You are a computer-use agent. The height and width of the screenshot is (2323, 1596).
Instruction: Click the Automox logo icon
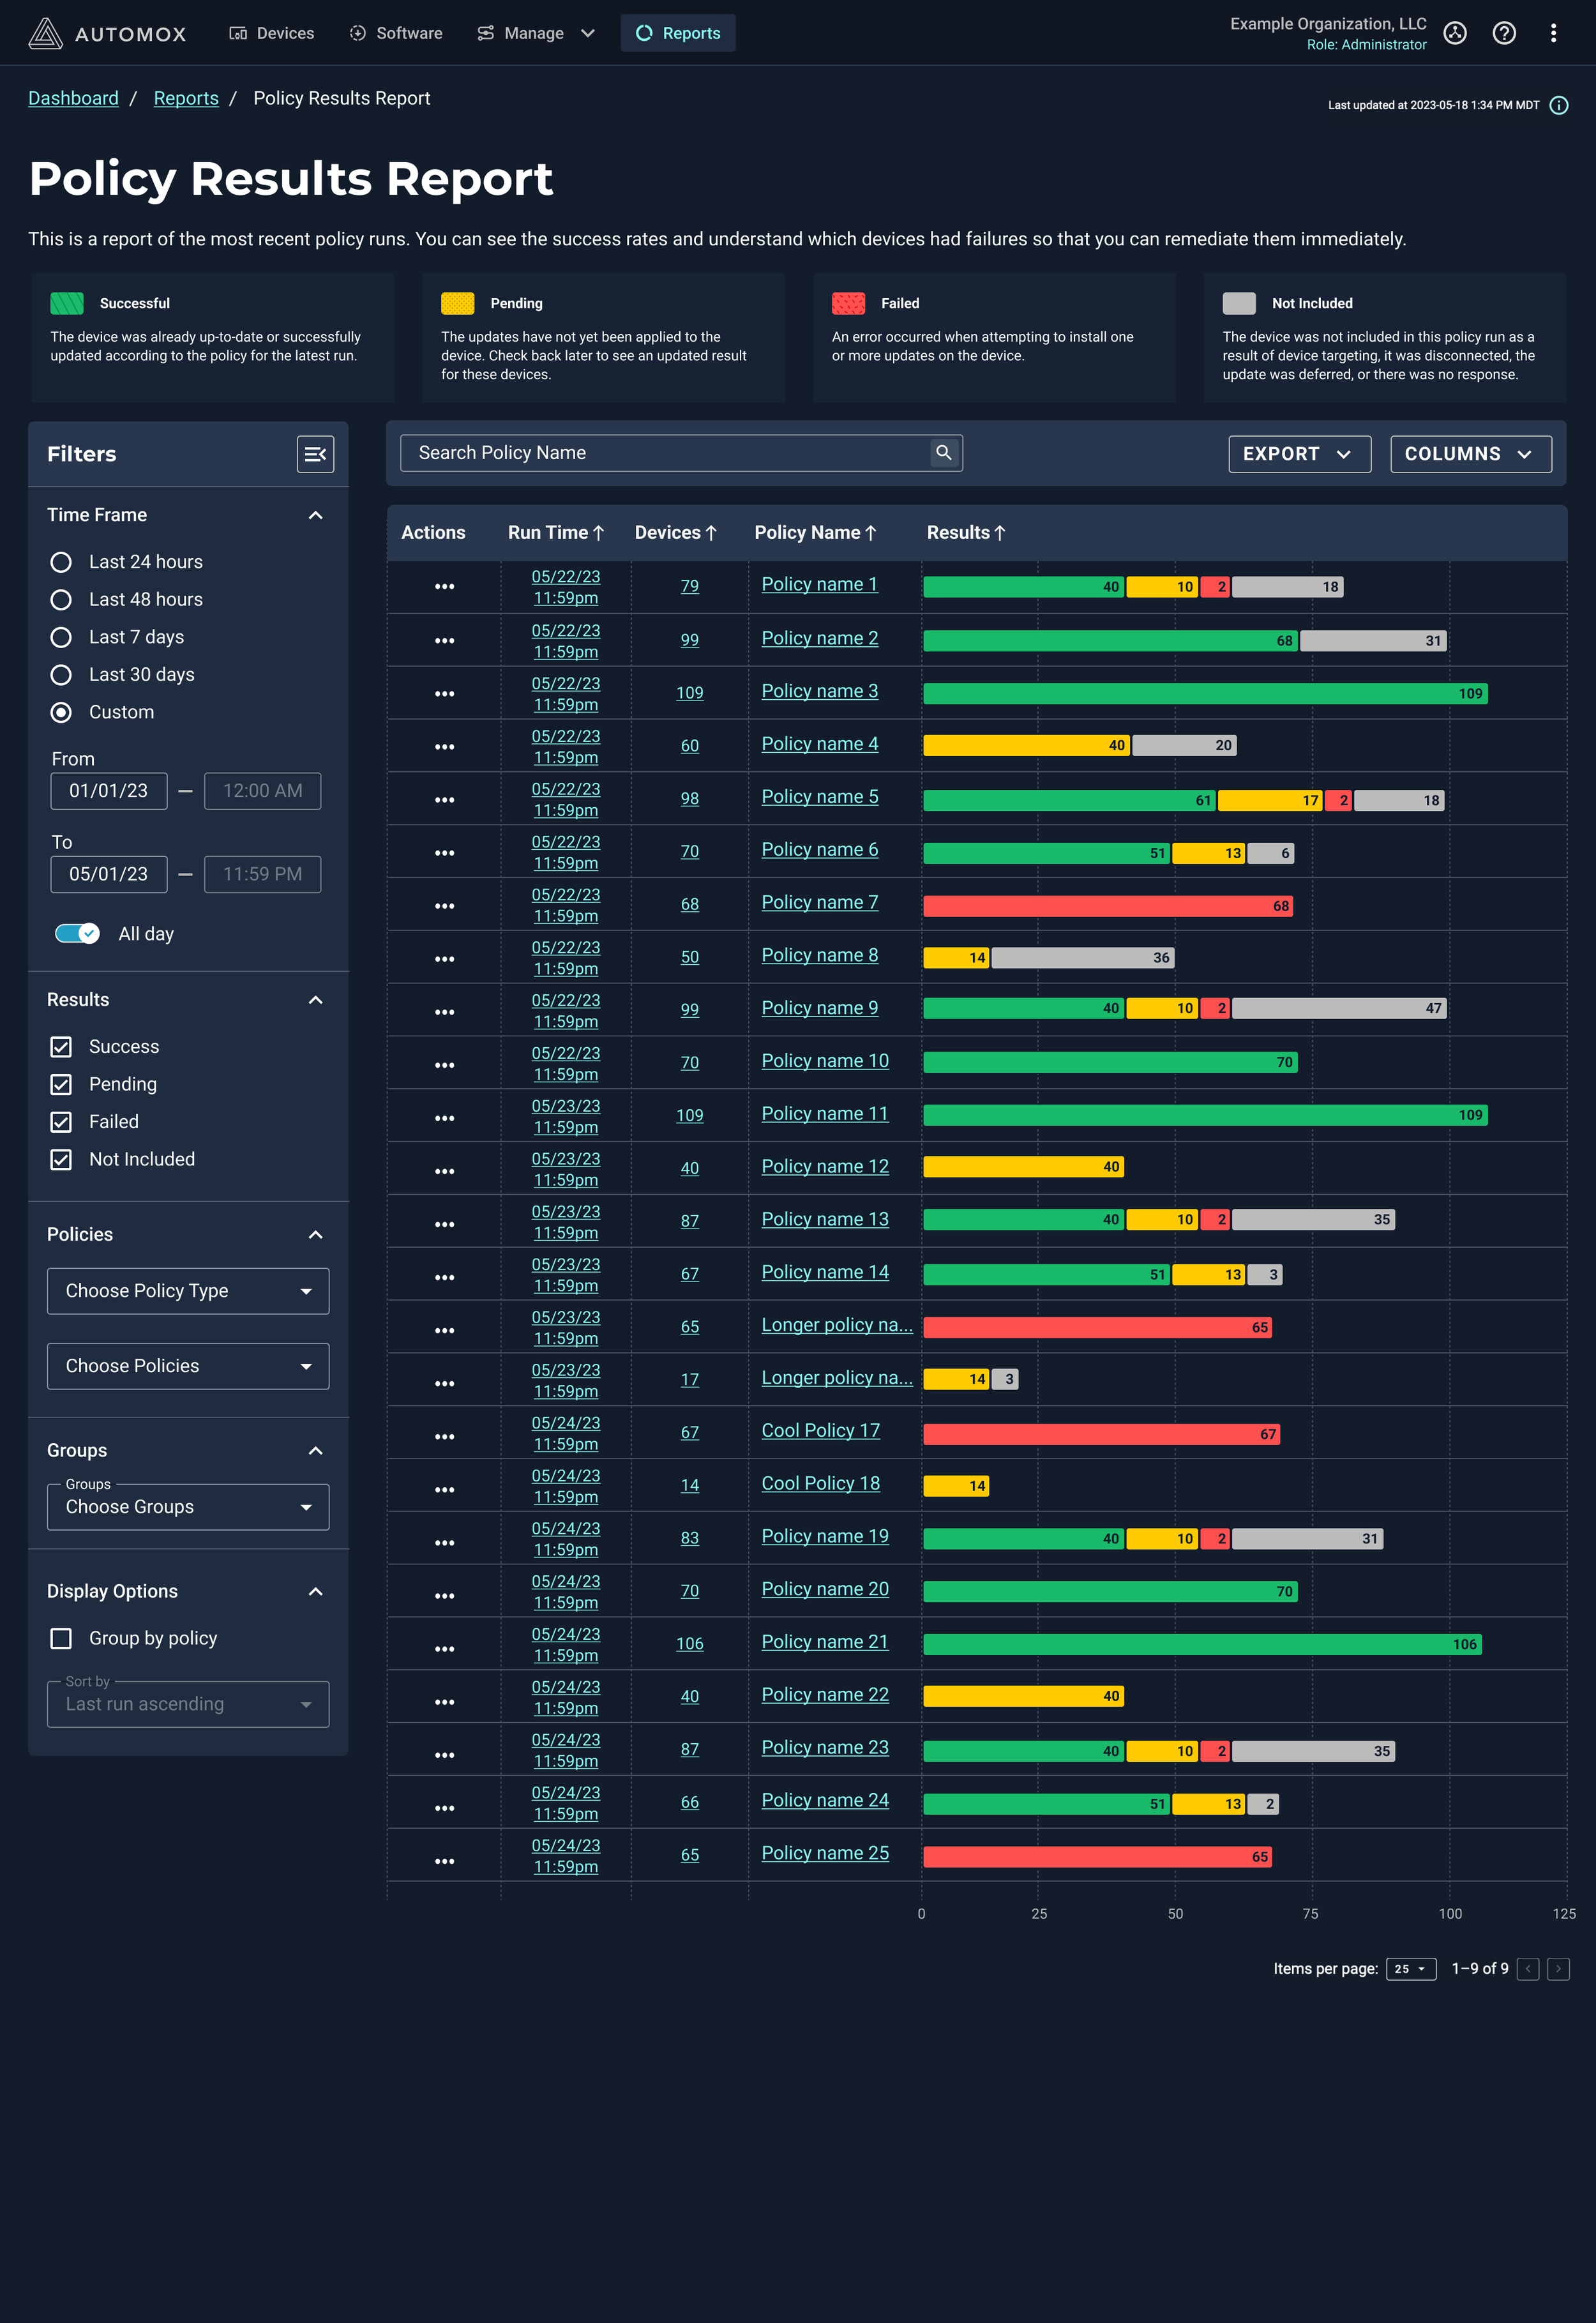(45, 33)
